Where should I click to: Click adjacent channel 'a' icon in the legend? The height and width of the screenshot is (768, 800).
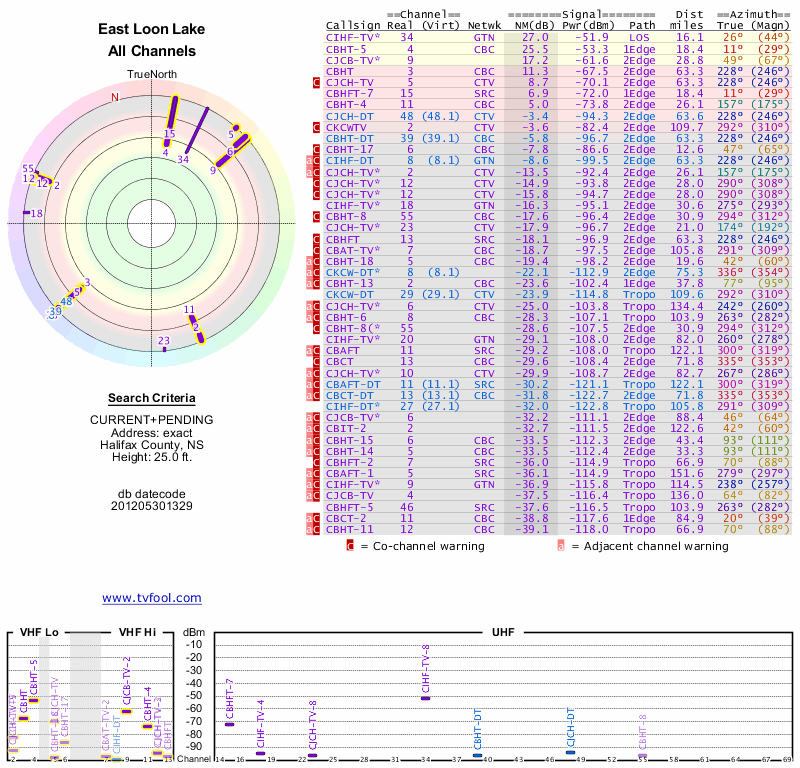click(x=561, y=546)
